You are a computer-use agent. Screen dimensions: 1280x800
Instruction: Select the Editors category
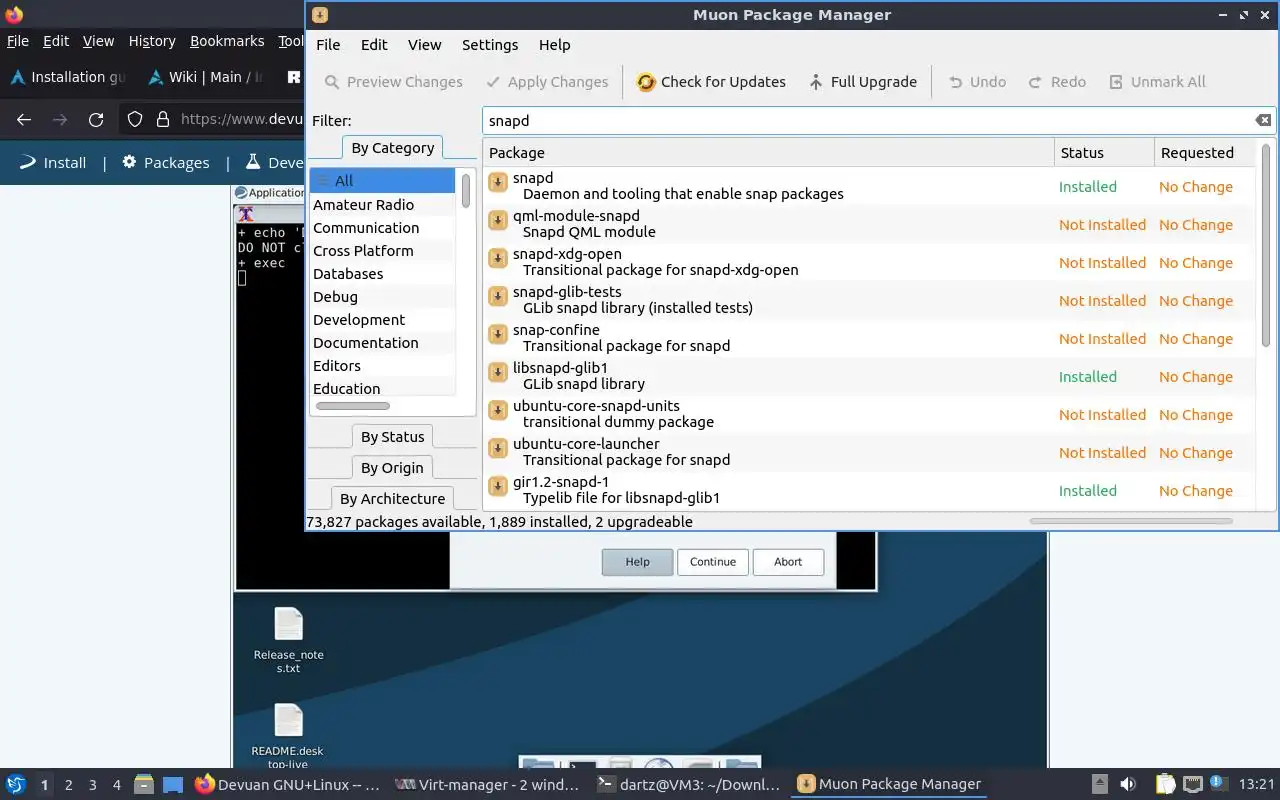(382, 366)
